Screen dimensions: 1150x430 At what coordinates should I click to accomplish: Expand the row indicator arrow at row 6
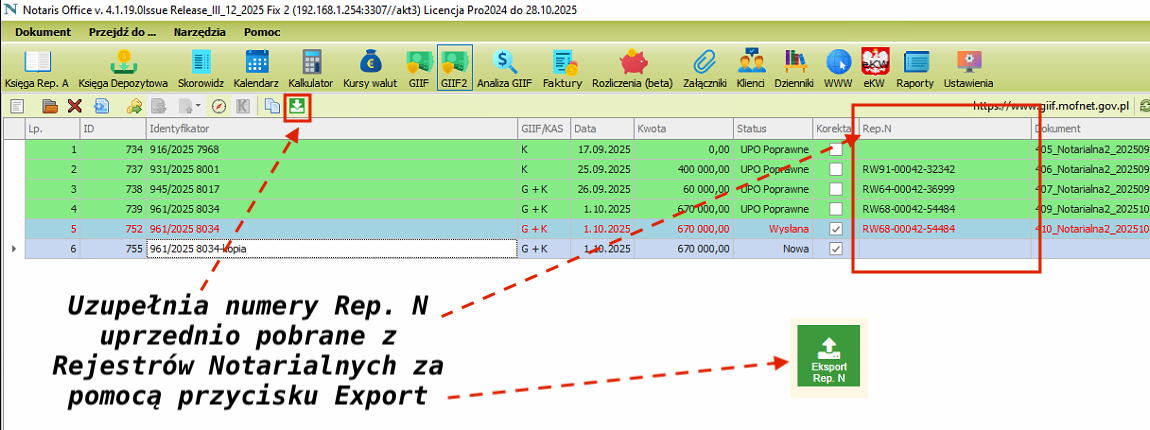click(x=12, y=248)
